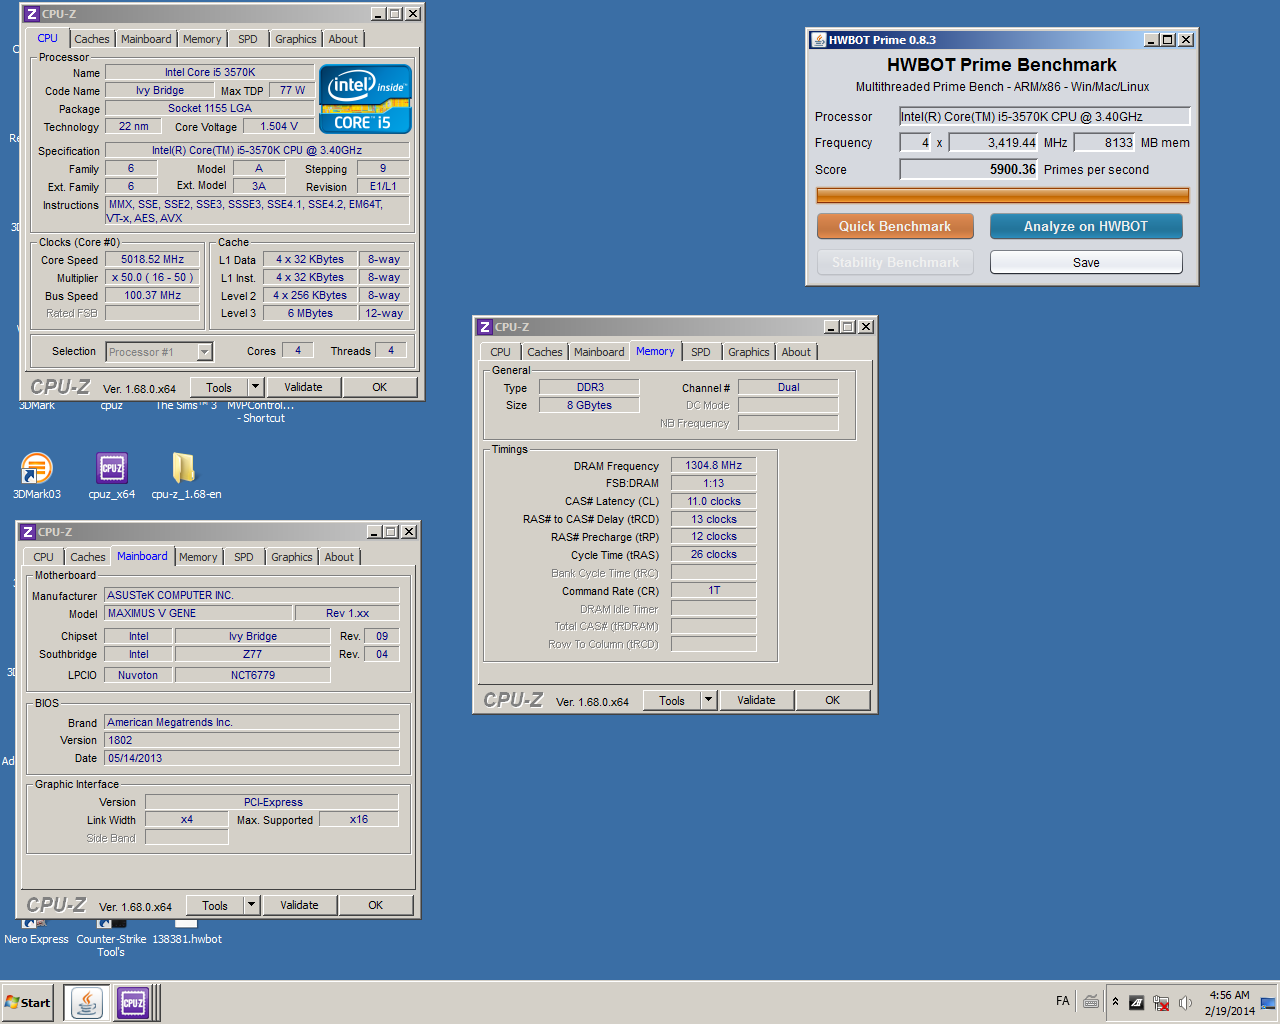Click the 138381.hwbot desktop file label

(x=187, y=939)
